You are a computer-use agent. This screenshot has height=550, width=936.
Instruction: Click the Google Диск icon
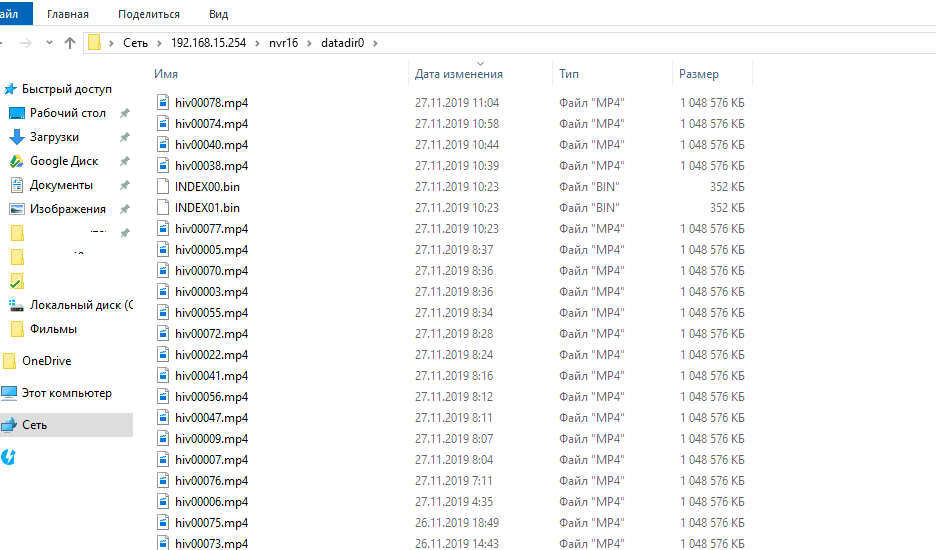tap(17, 161)
